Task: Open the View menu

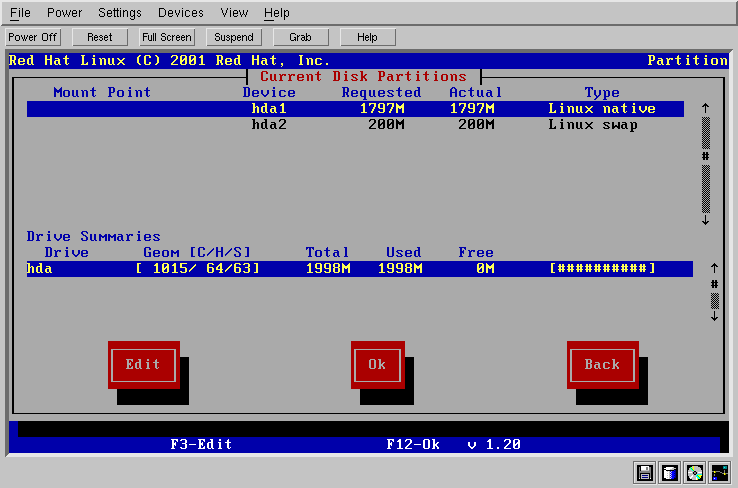Action: click(x=234, y=13)
